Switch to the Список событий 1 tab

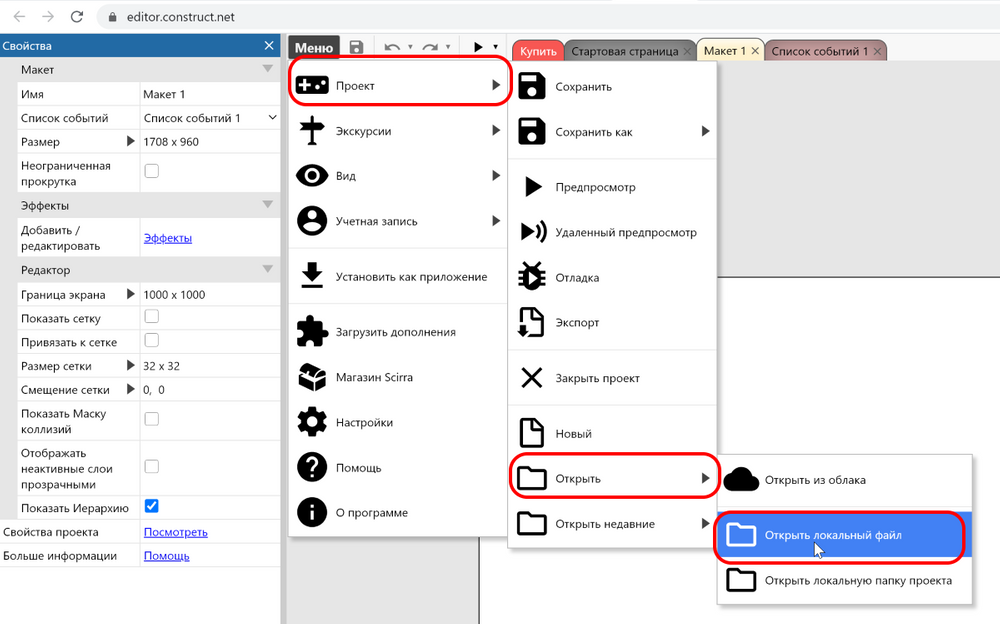click(x=821, y=49)
